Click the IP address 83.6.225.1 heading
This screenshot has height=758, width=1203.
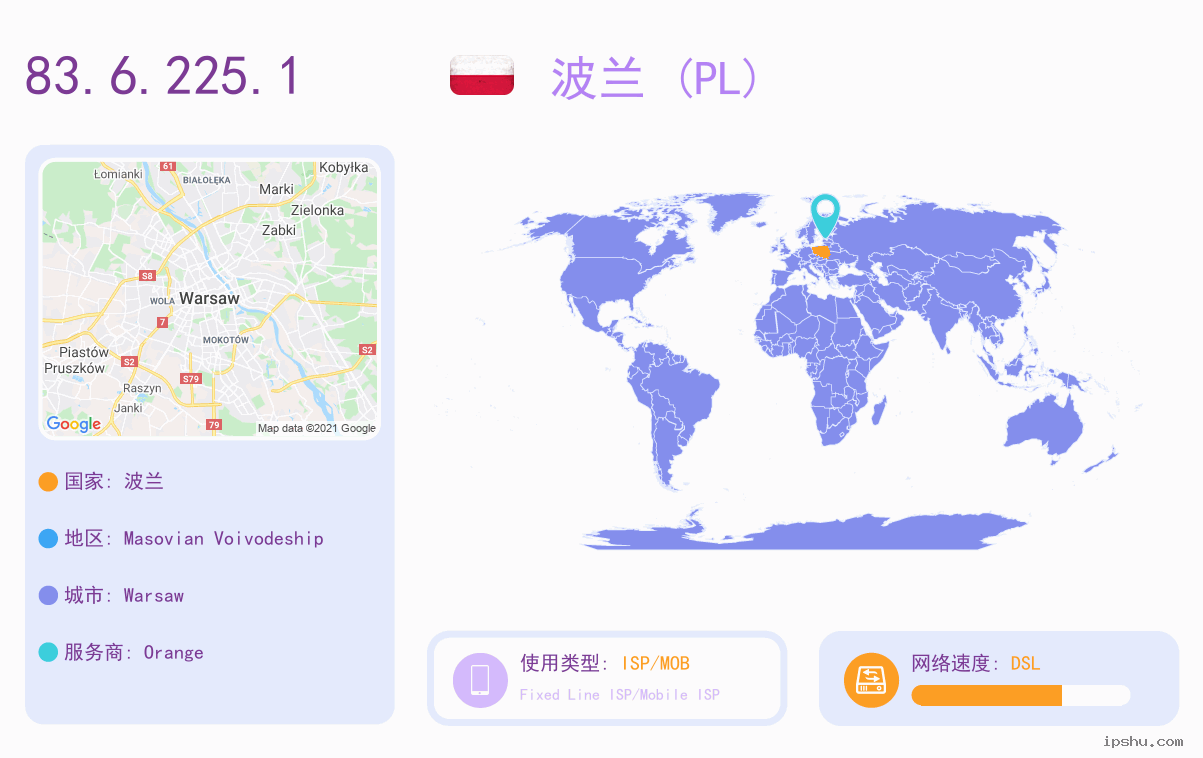(x=162, y=76)
